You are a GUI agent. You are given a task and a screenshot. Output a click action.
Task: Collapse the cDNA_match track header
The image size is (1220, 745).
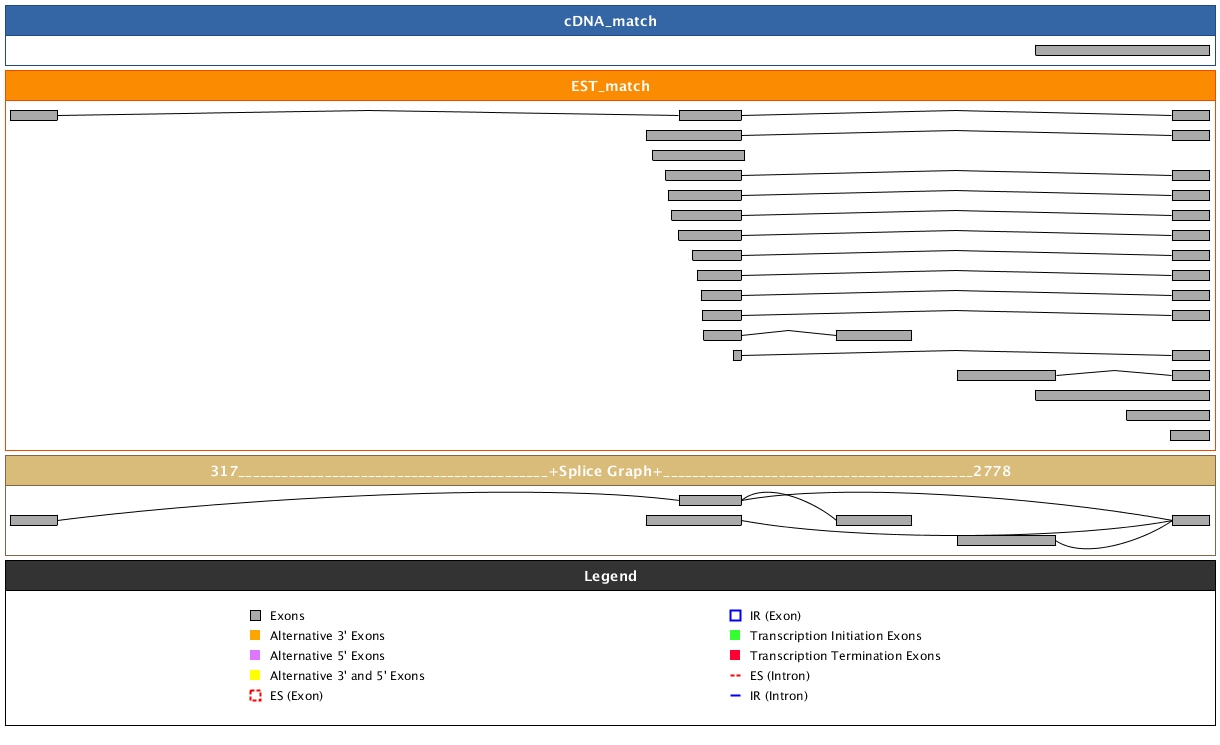610,21
